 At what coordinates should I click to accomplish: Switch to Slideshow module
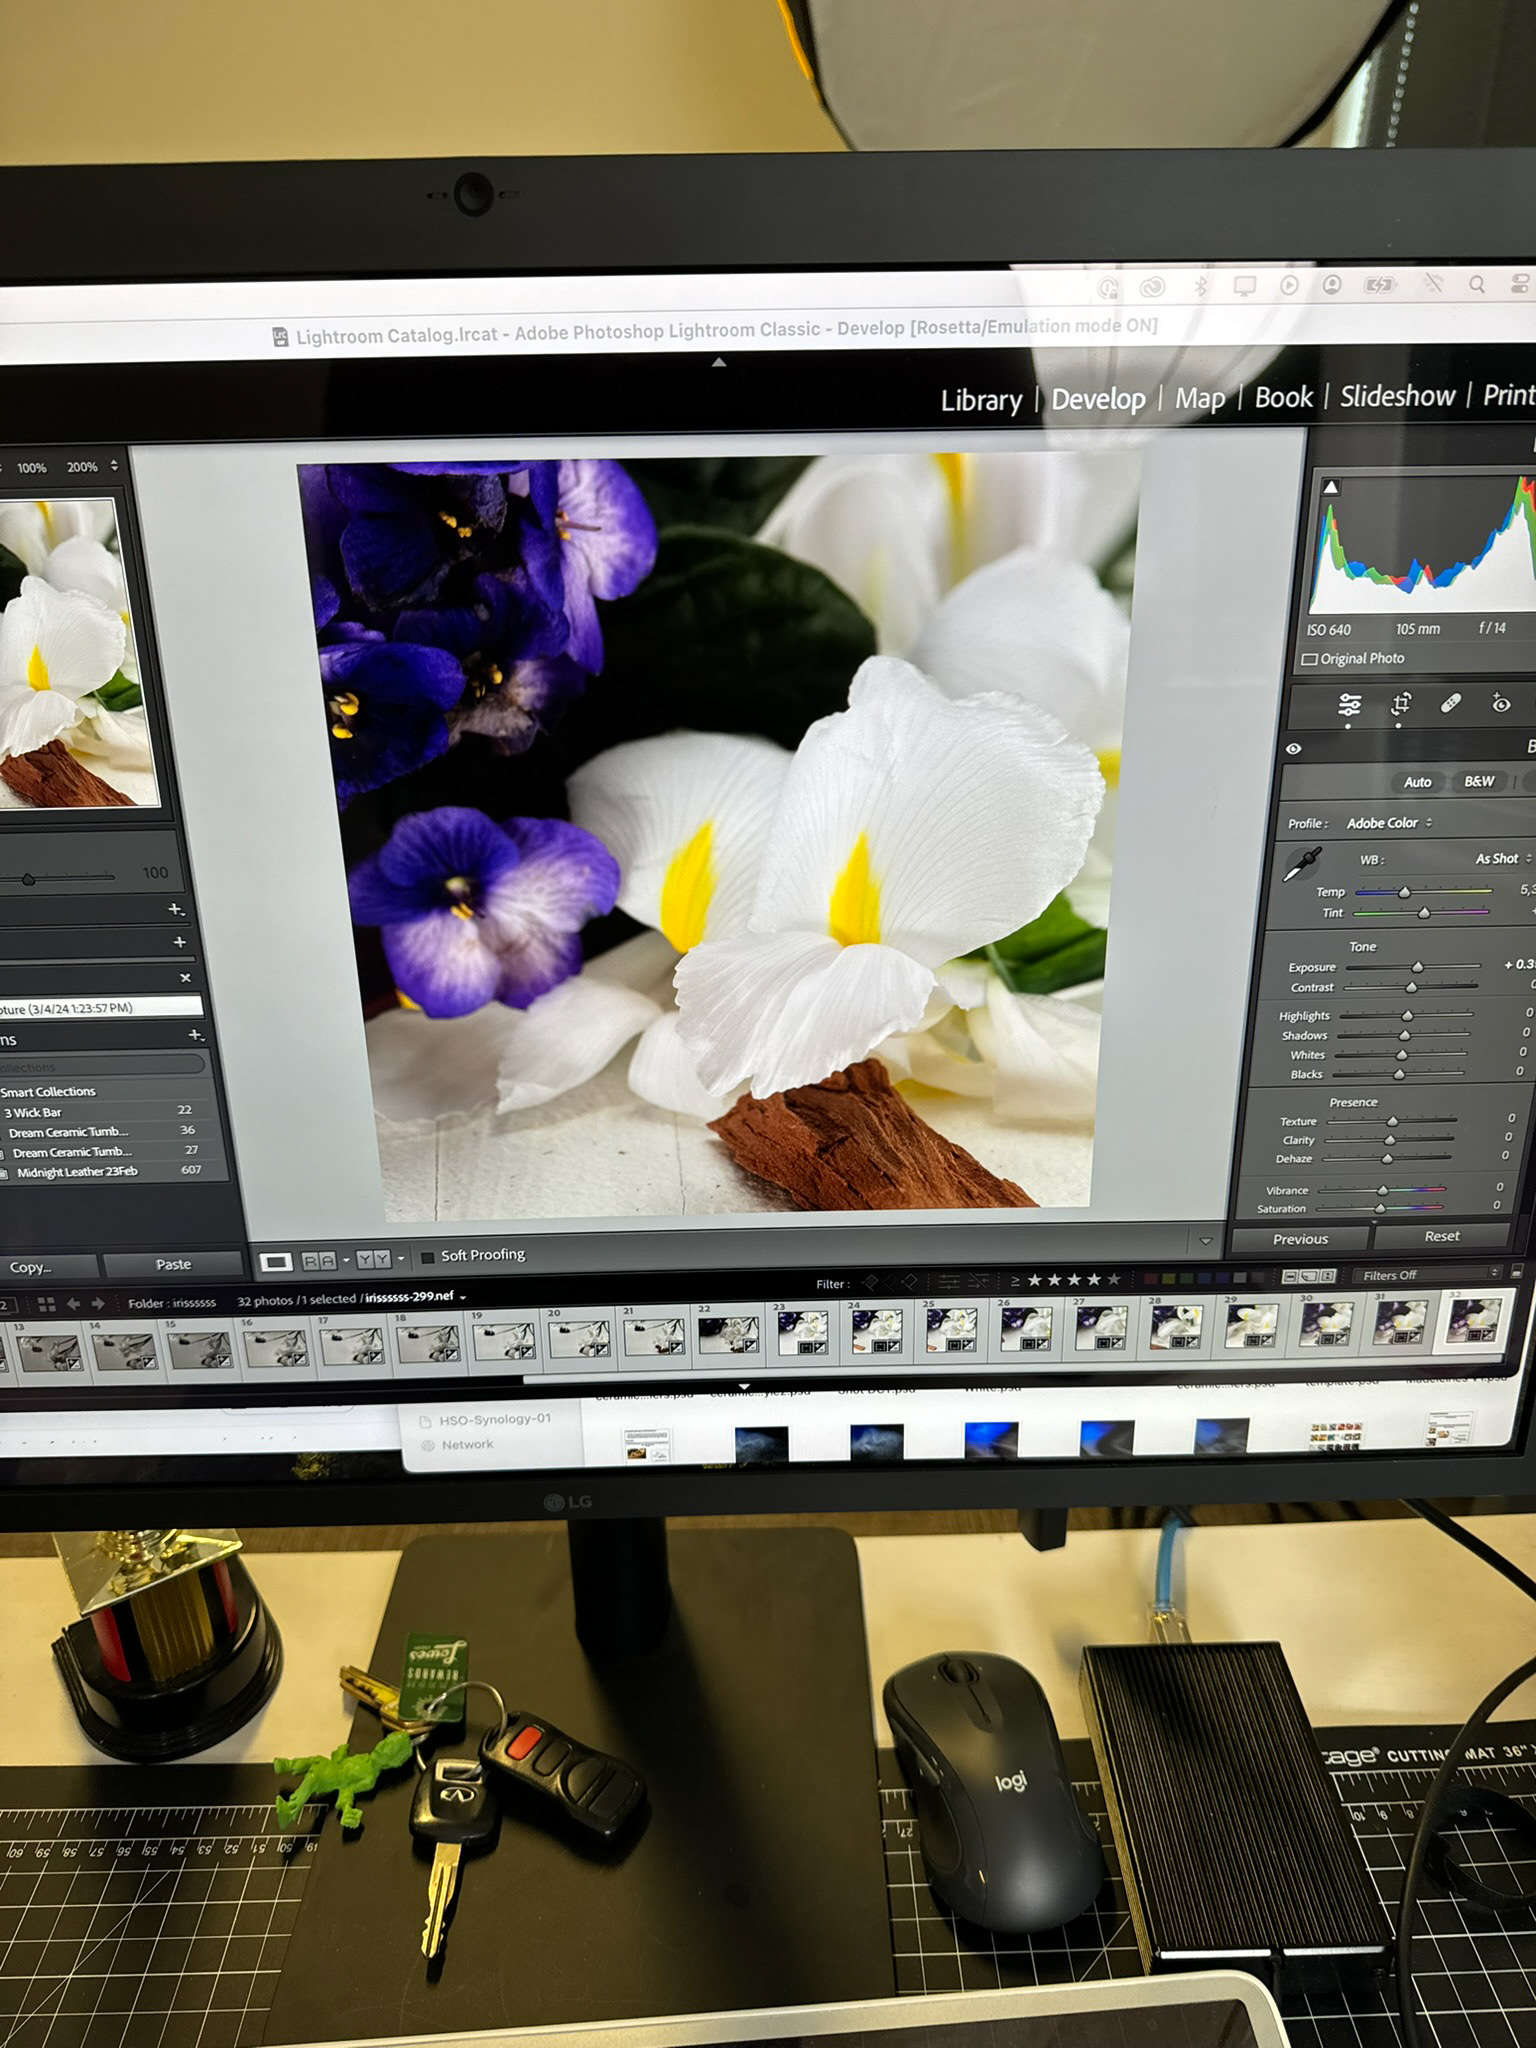1397,396
